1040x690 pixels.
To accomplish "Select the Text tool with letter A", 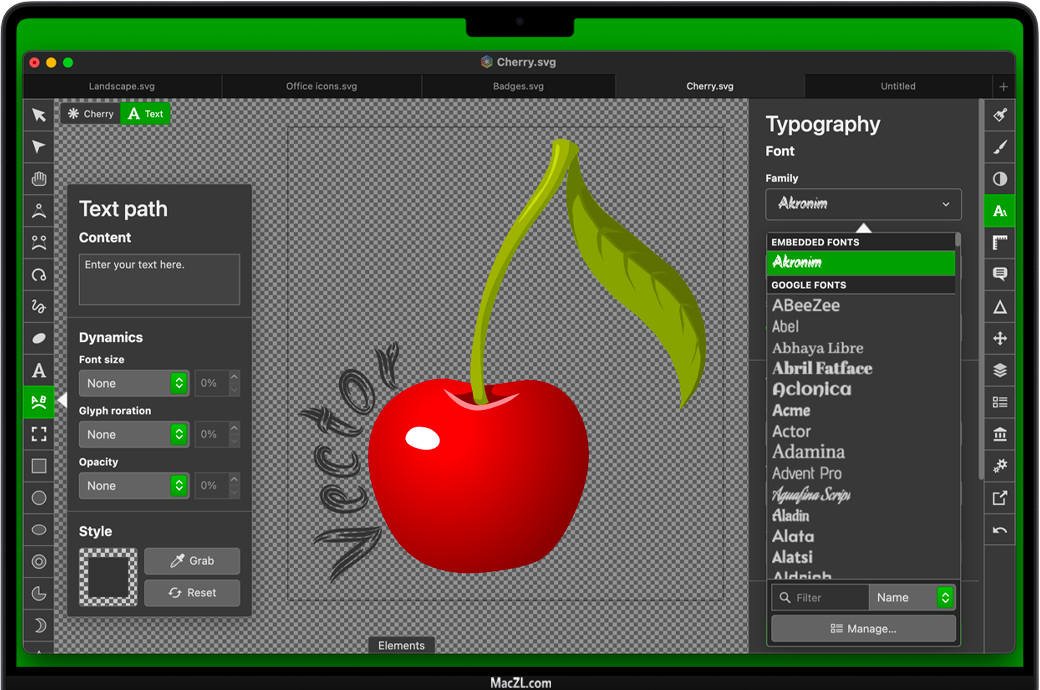I will (x=39, y=370).
